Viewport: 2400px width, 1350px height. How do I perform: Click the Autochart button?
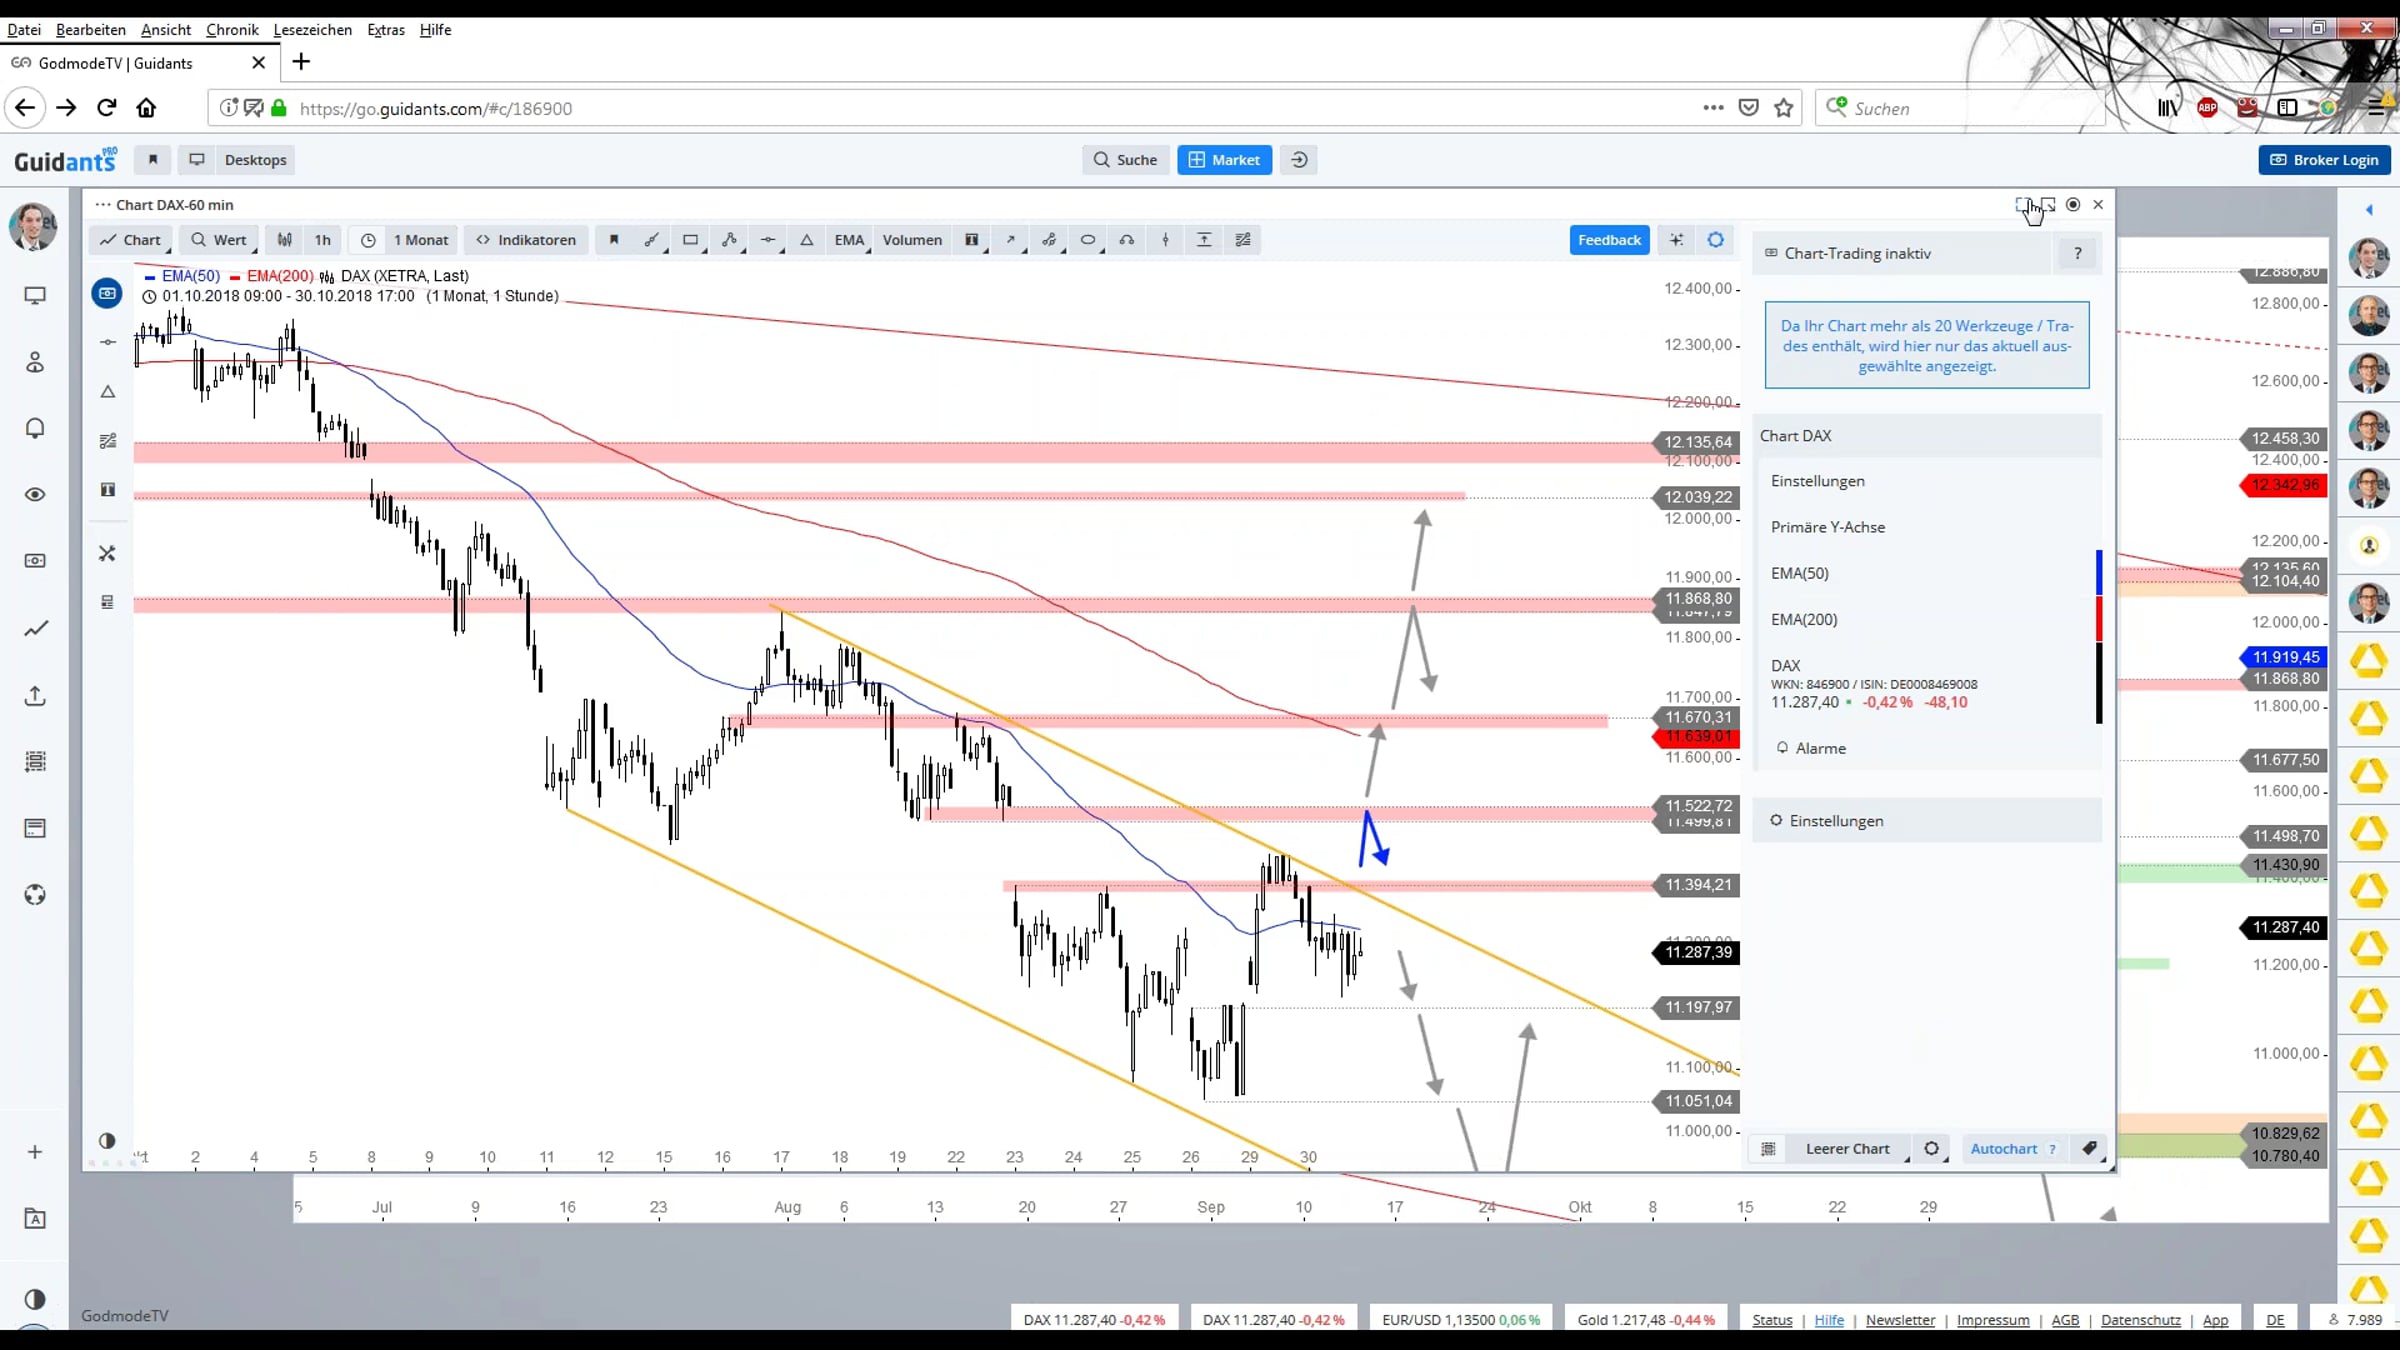pyautogui.click(x=2003, y=1149)
